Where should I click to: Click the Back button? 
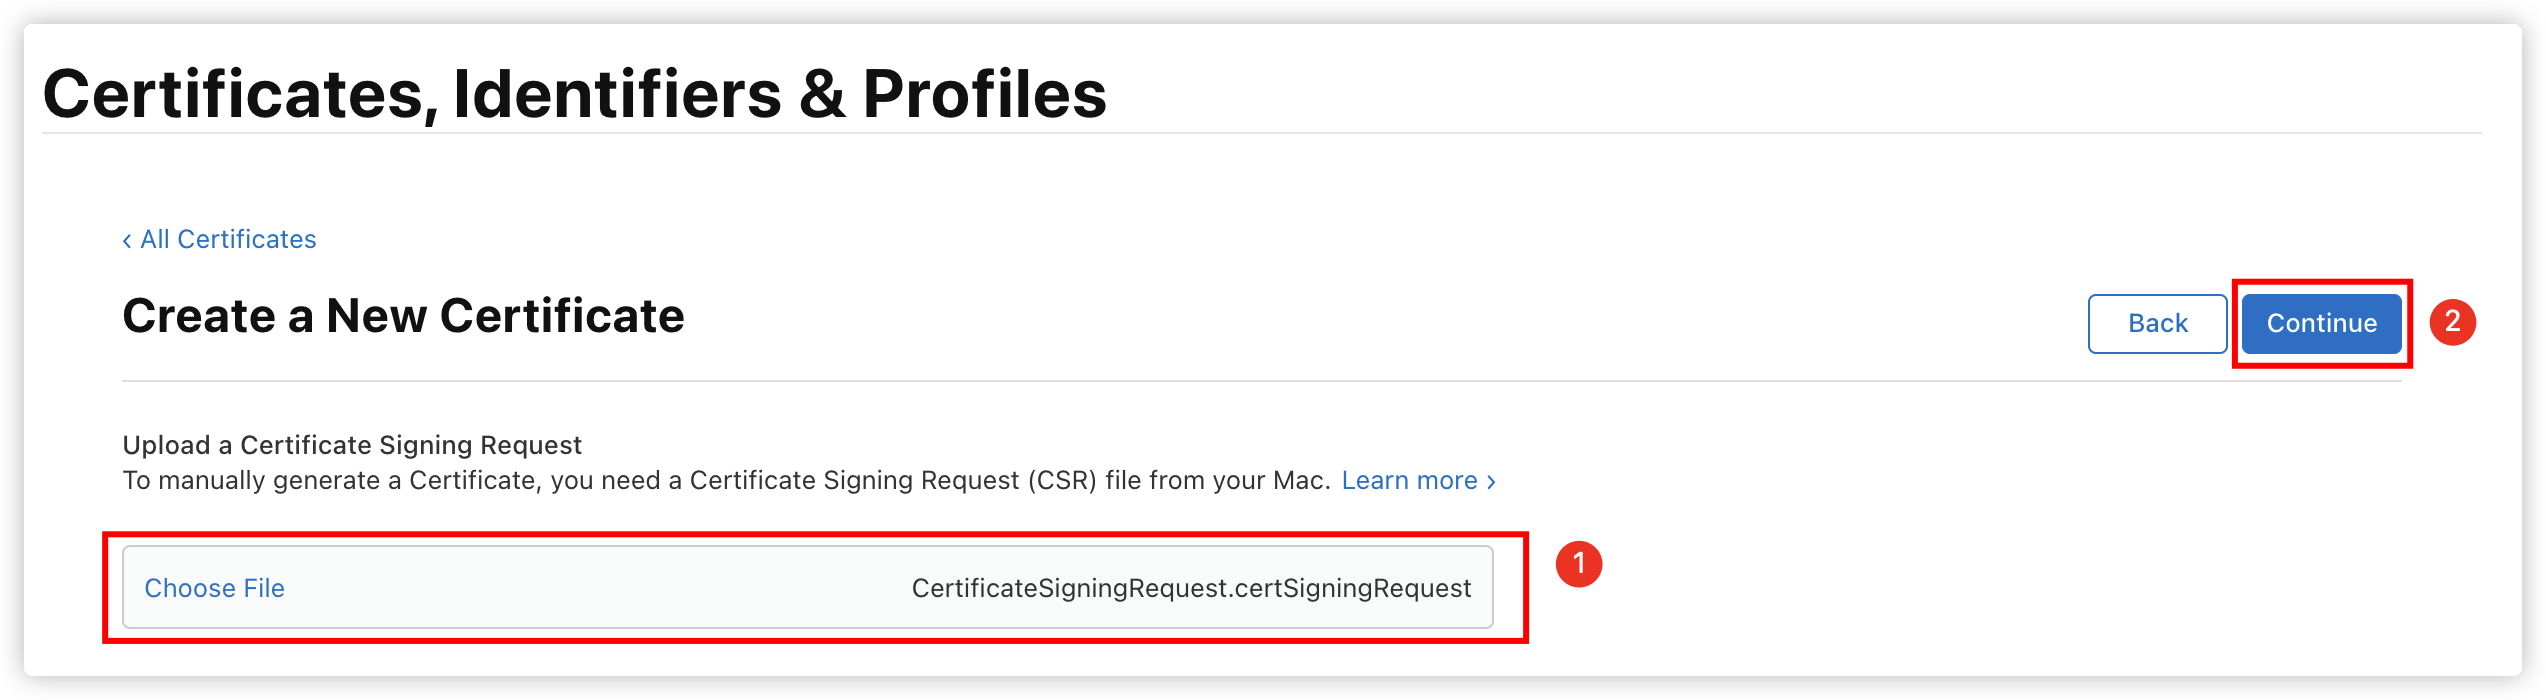[x=2157, y=323]
